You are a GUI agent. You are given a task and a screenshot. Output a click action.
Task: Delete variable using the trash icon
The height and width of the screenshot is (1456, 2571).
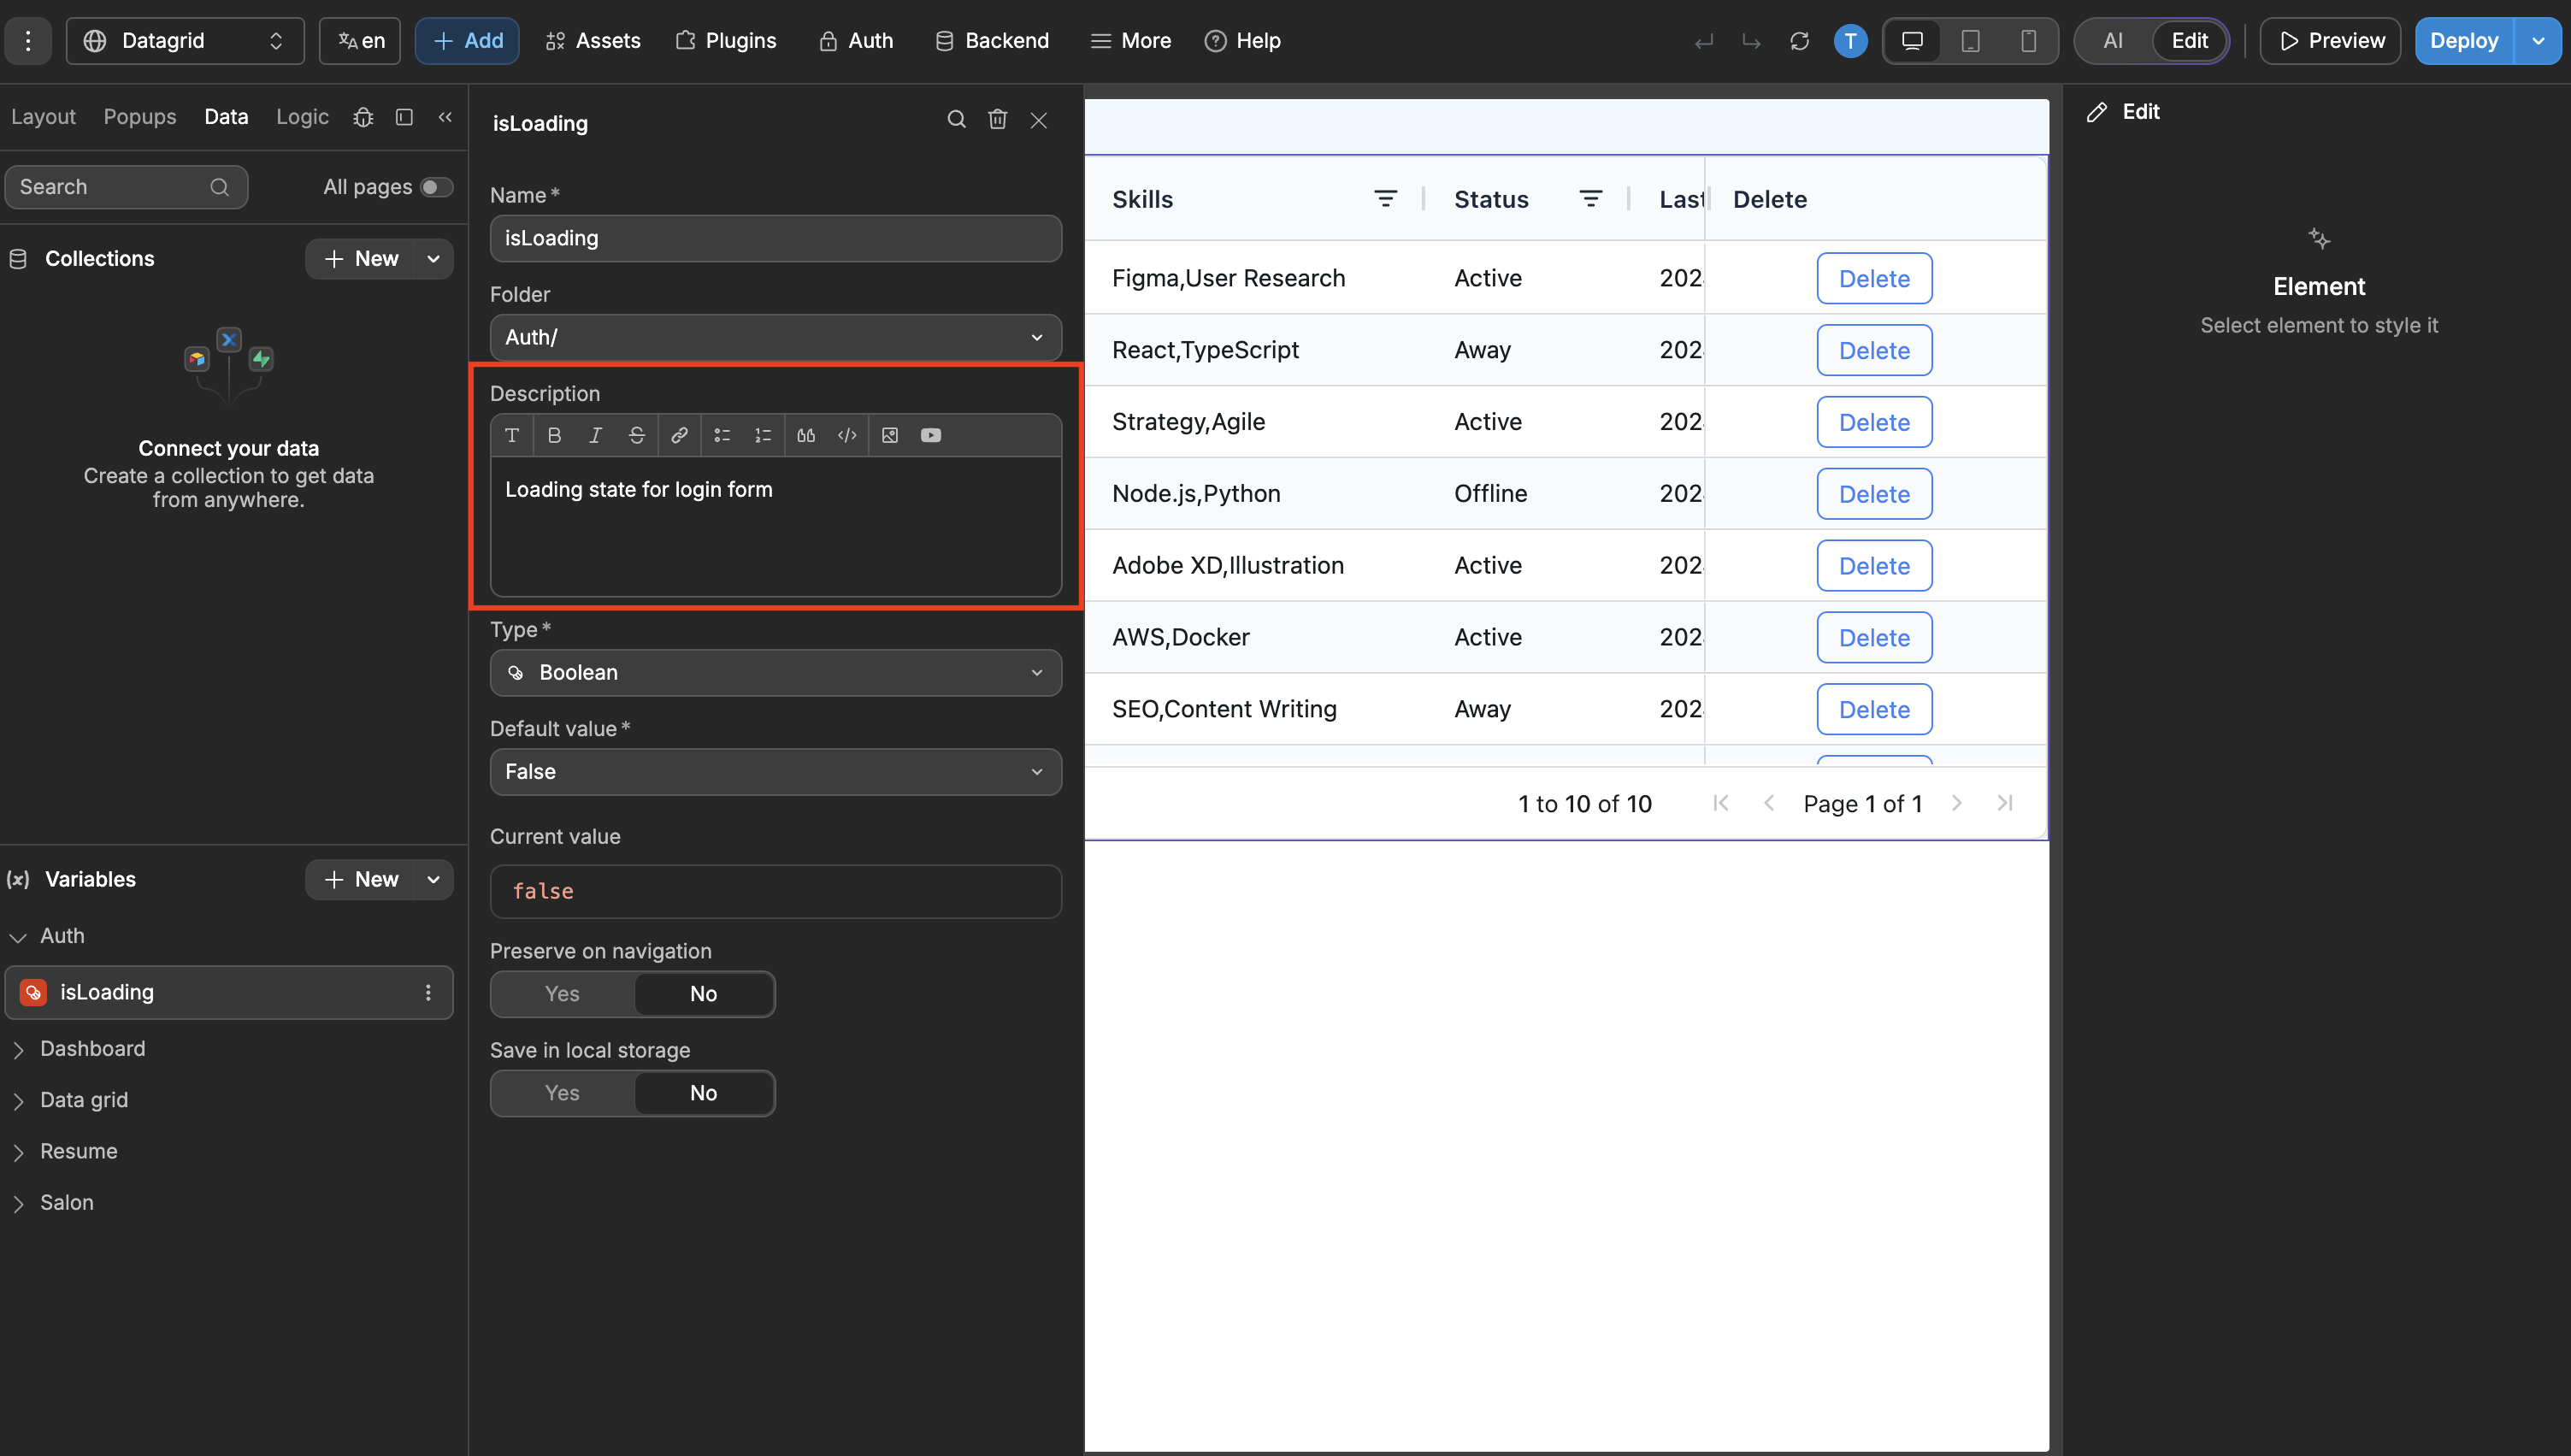click(997, 120)
